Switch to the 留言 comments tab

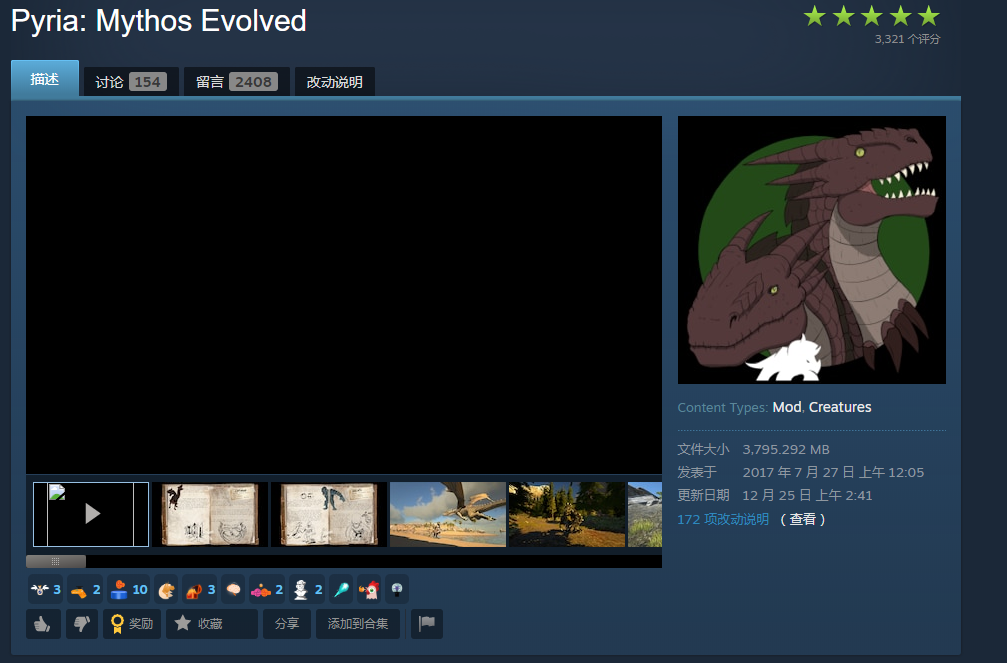(236, 82)
